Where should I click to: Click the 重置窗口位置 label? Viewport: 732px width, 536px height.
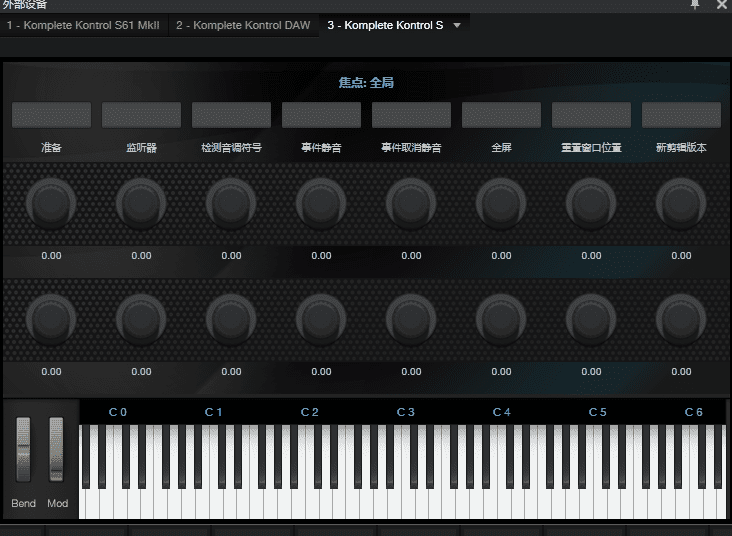[591, 148]
